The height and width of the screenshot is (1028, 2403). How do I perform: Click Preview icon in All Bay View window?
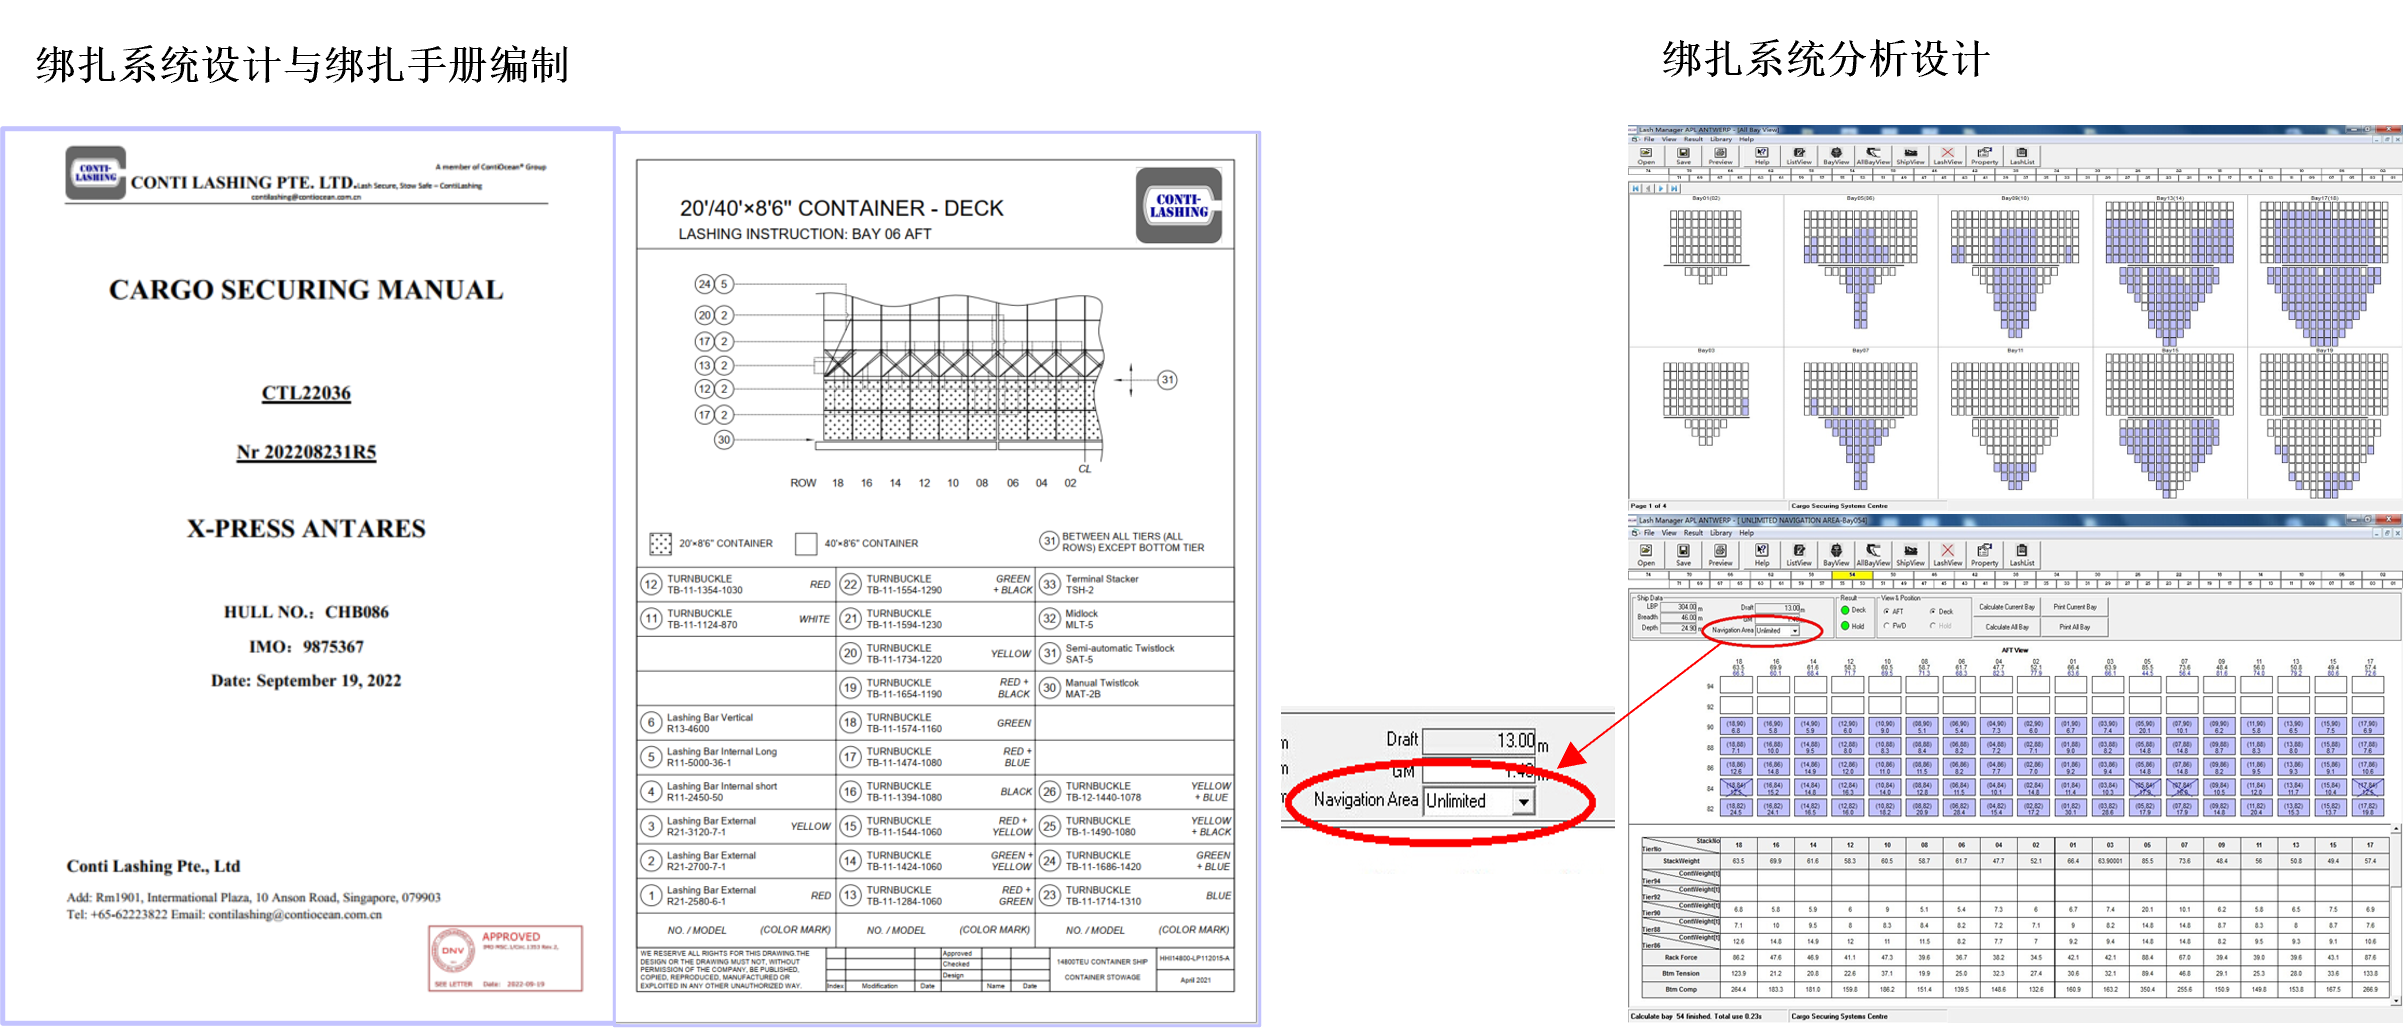pos(1720,156)
